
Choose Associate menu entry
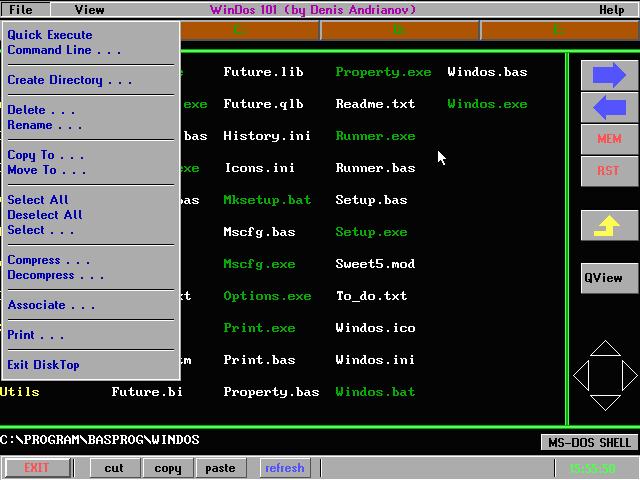(51, 305)
